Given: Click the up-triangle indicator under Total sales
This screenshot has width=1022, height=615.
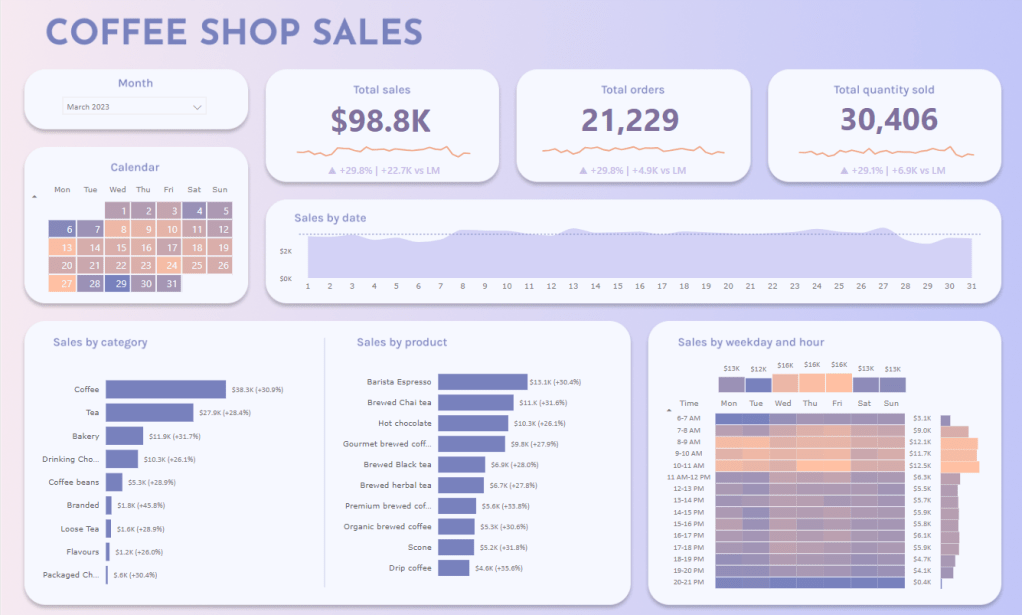Looking at the screenshot, I should coord(332,171).
